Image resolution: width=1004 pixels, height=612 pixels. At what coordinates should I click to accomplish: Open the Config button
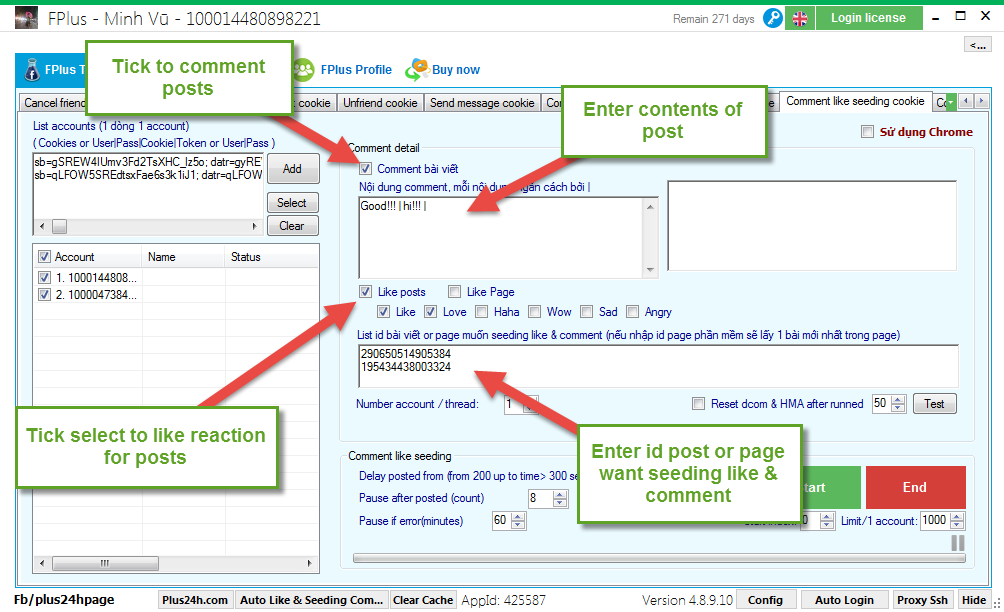pyautogui.click(x=765, y=600)
